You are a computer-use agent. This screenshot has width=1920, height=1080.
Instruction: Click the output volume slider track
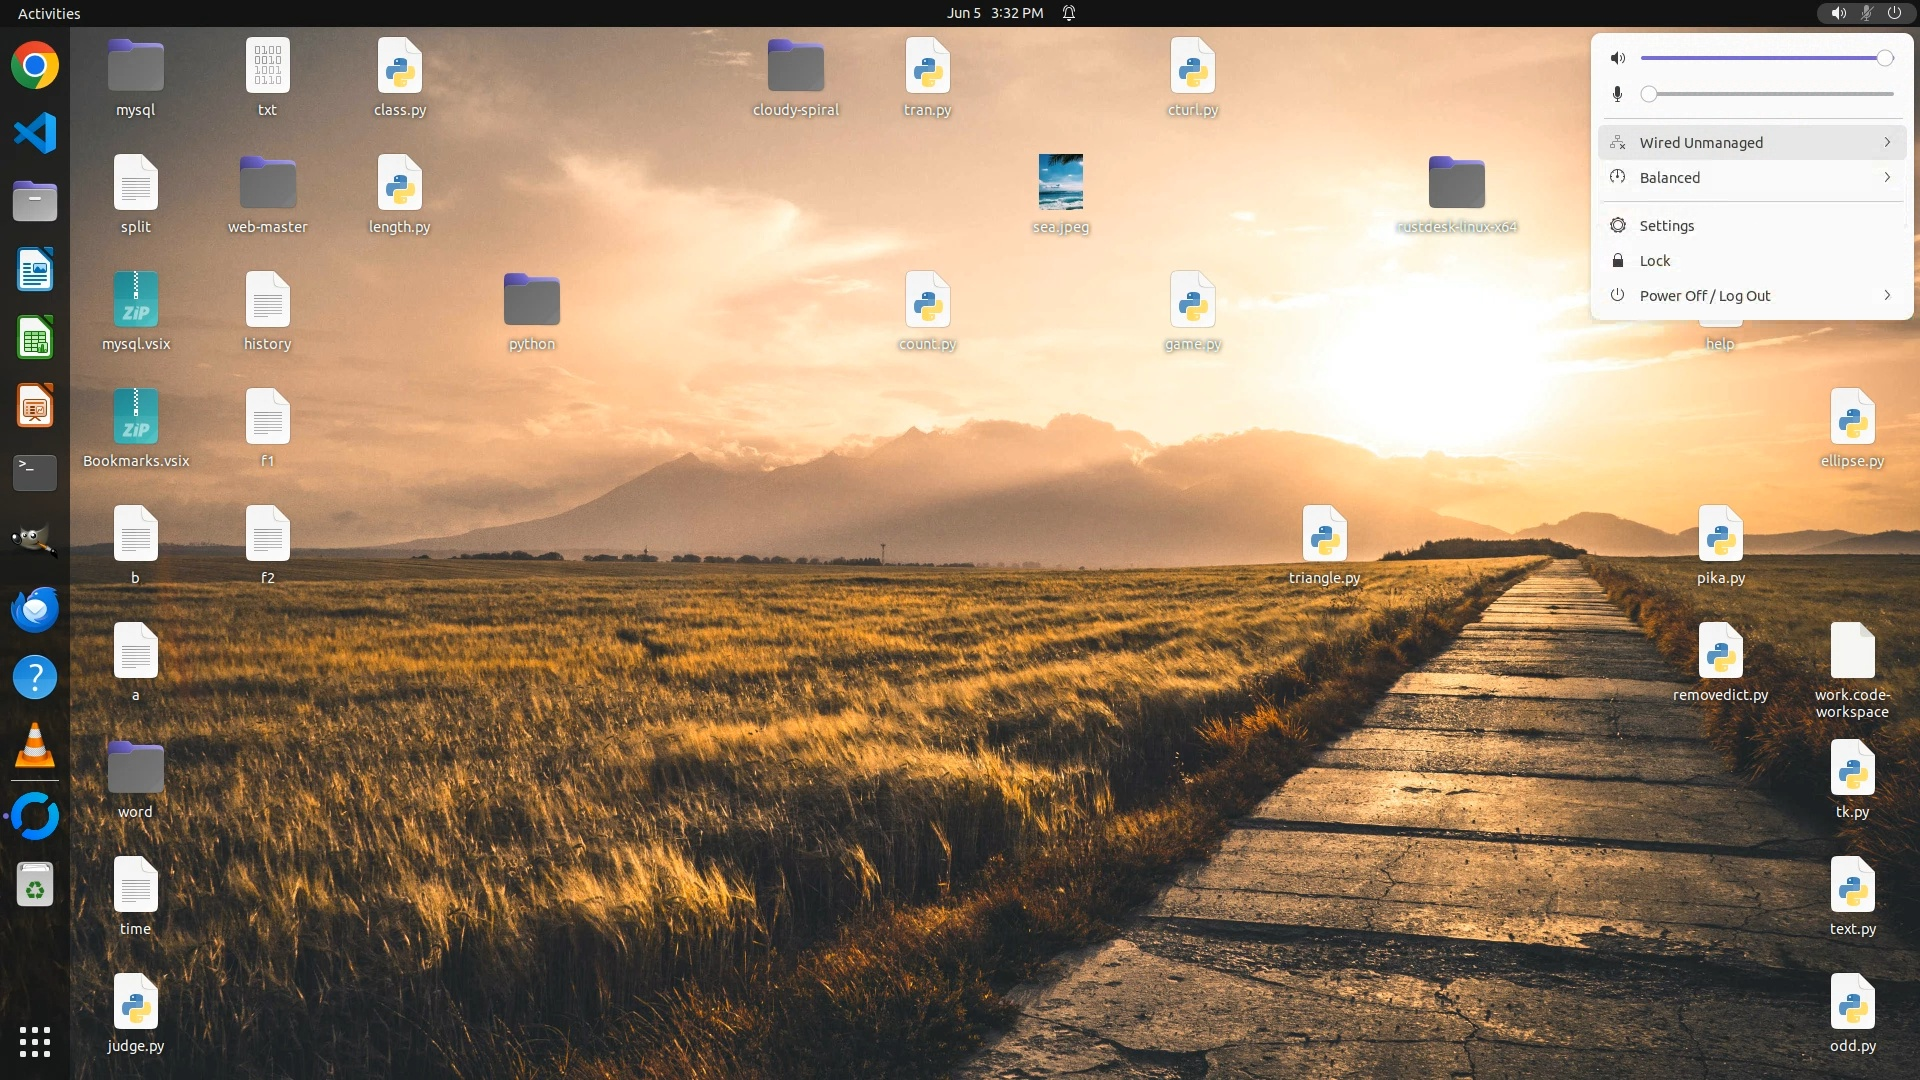[x=1760, y=58]
